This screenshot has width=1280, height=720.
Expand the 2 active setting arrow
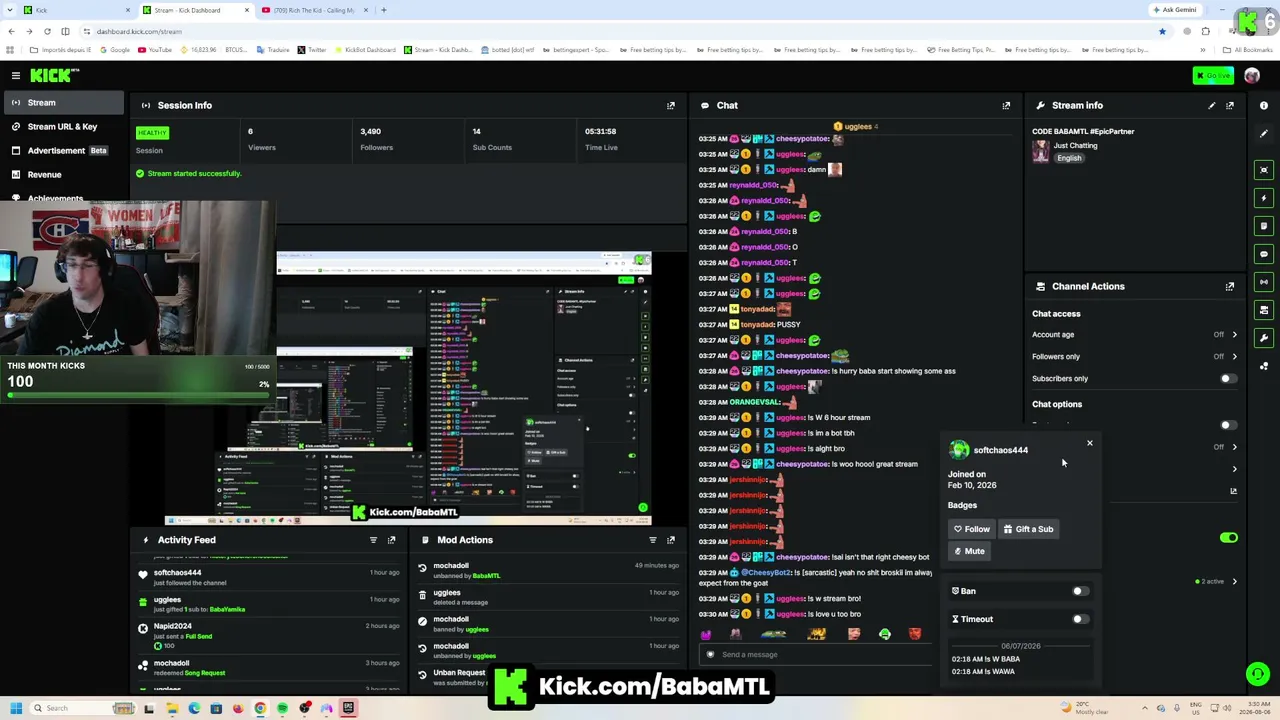1234,582
